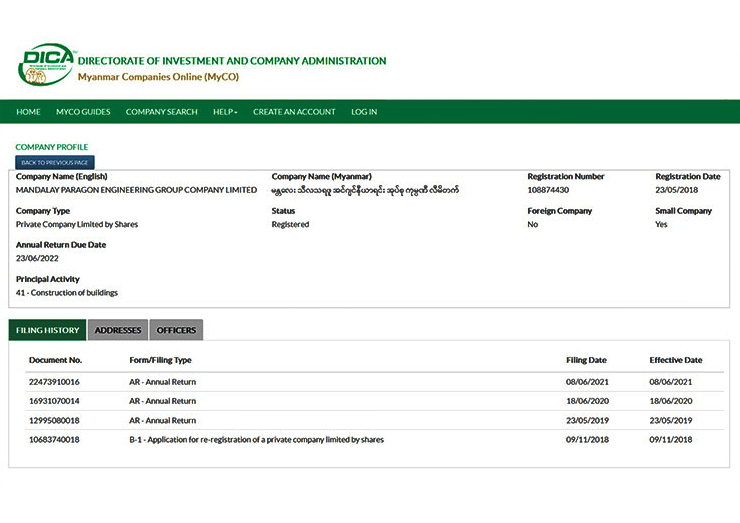Click the COMPANY PROFILE heading
740x523 pixels.
pos(52,147)
